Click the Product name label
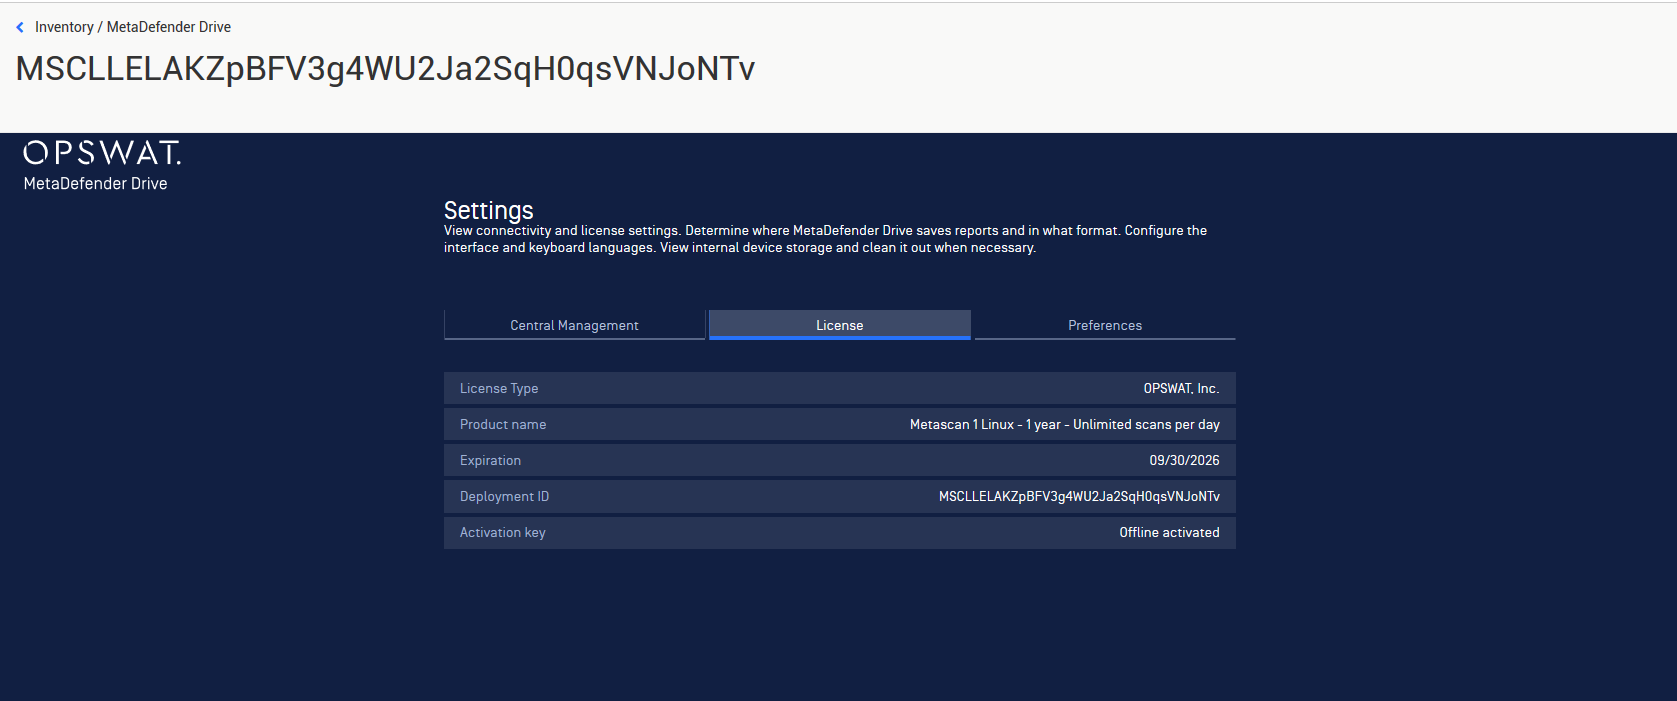 pyautogui.click(x=503, y=424)
